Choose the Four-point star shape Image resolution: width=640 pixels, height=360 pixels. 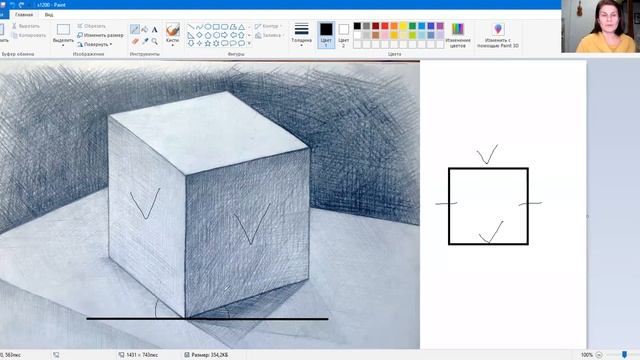click(199, 43)
